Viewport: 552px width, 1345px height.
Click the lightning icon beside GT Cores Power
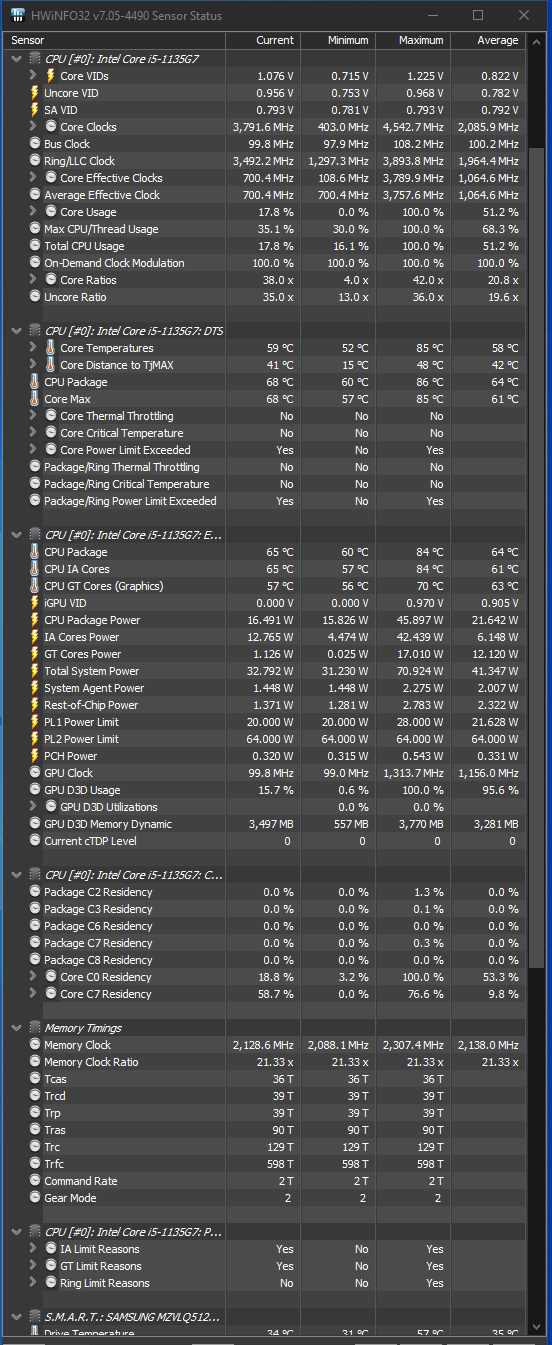click(35, 654)
